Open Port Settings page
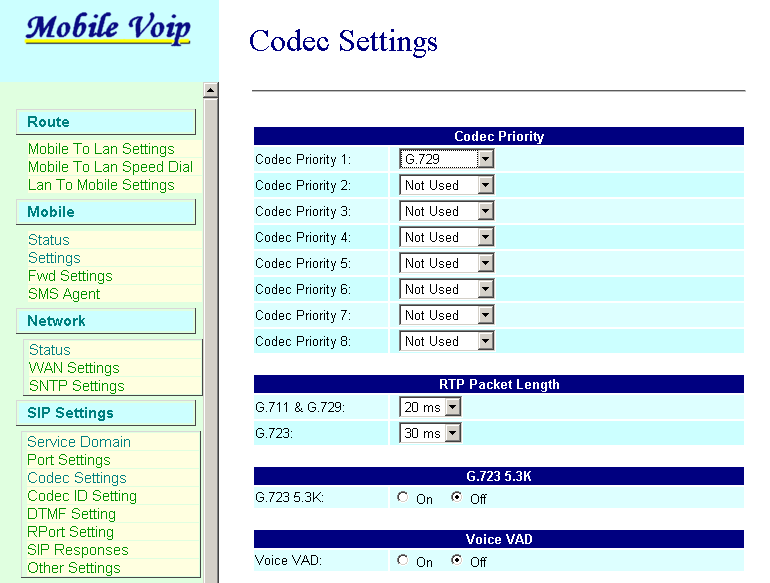Screen dimensions: 770x583 tap(69, 460)
